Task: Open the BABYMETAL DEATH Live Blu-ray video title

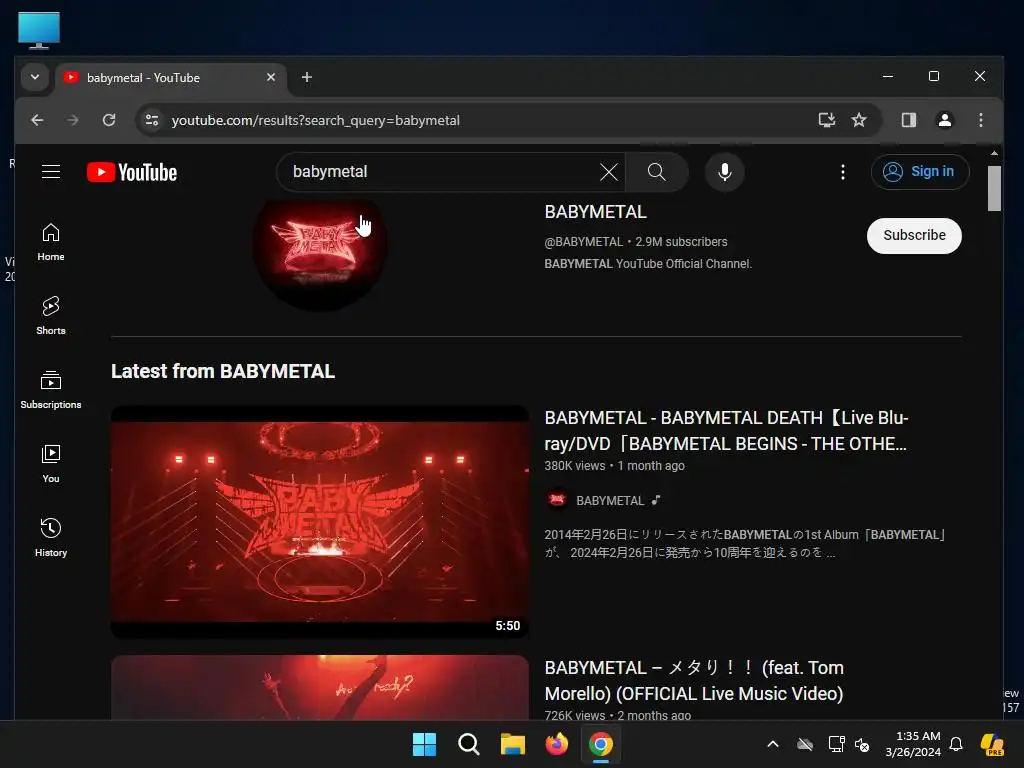Action: click(726, 431)
